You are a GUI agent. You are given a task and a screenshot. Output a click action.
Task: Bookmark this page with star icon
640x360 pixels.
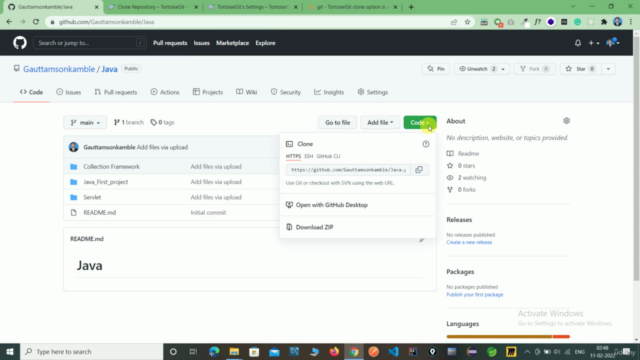(467, 22)
